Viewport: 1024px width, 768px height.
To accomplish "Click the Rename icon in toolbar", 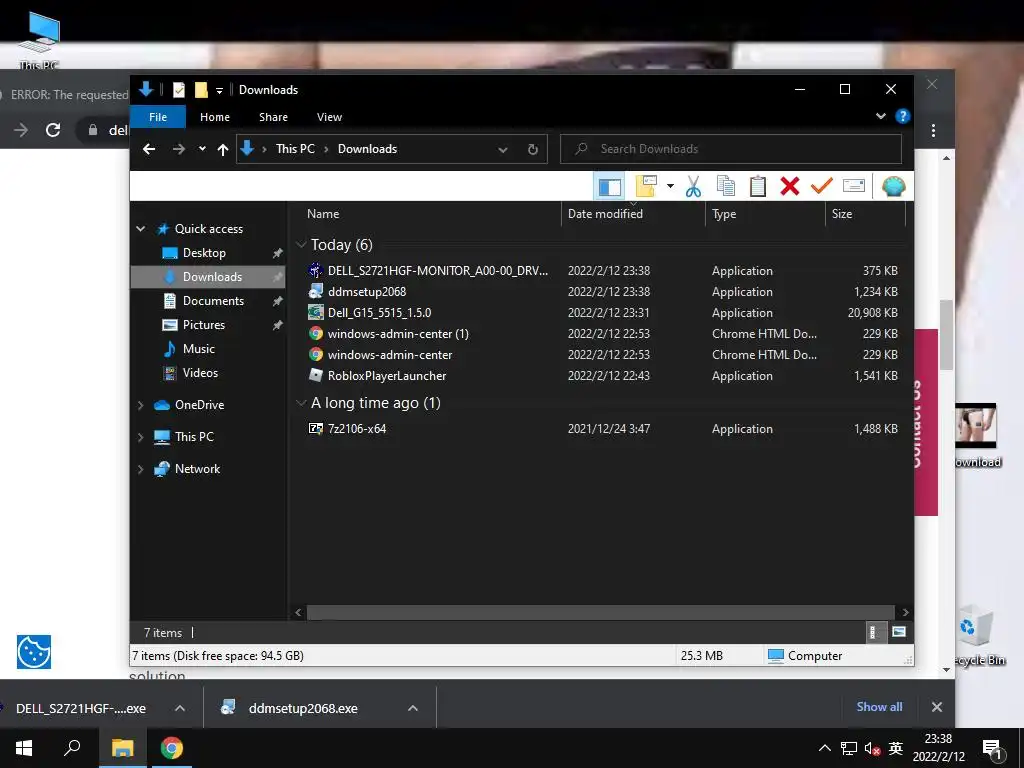I will [854, 186].
